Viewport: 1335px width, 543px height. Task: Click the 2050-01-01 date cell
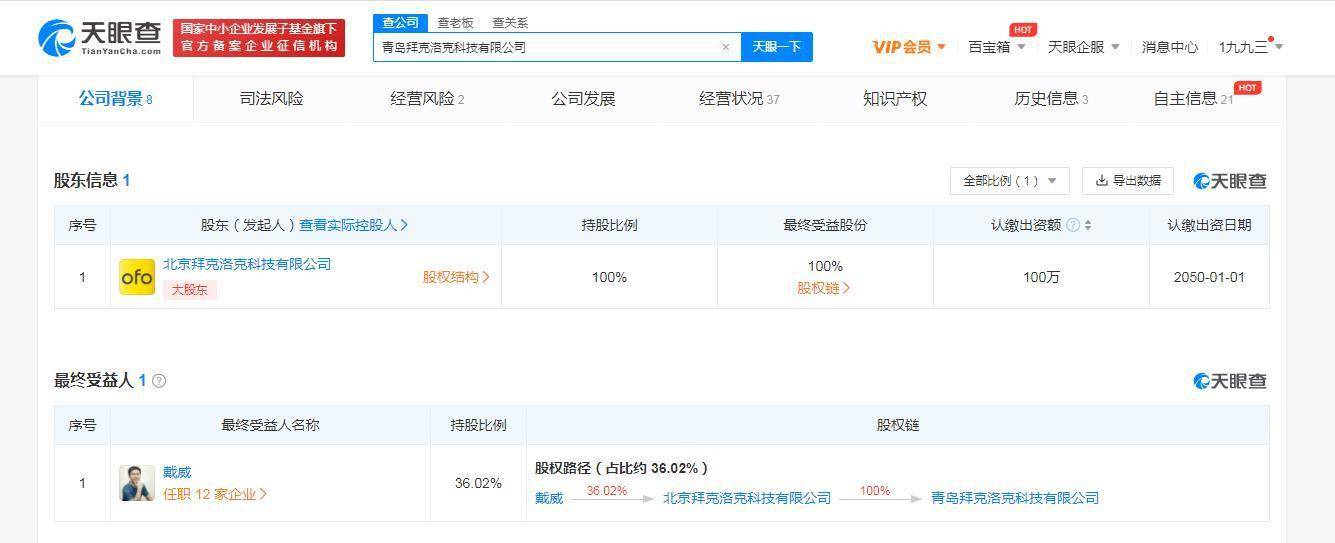(x=1209, y=277)
